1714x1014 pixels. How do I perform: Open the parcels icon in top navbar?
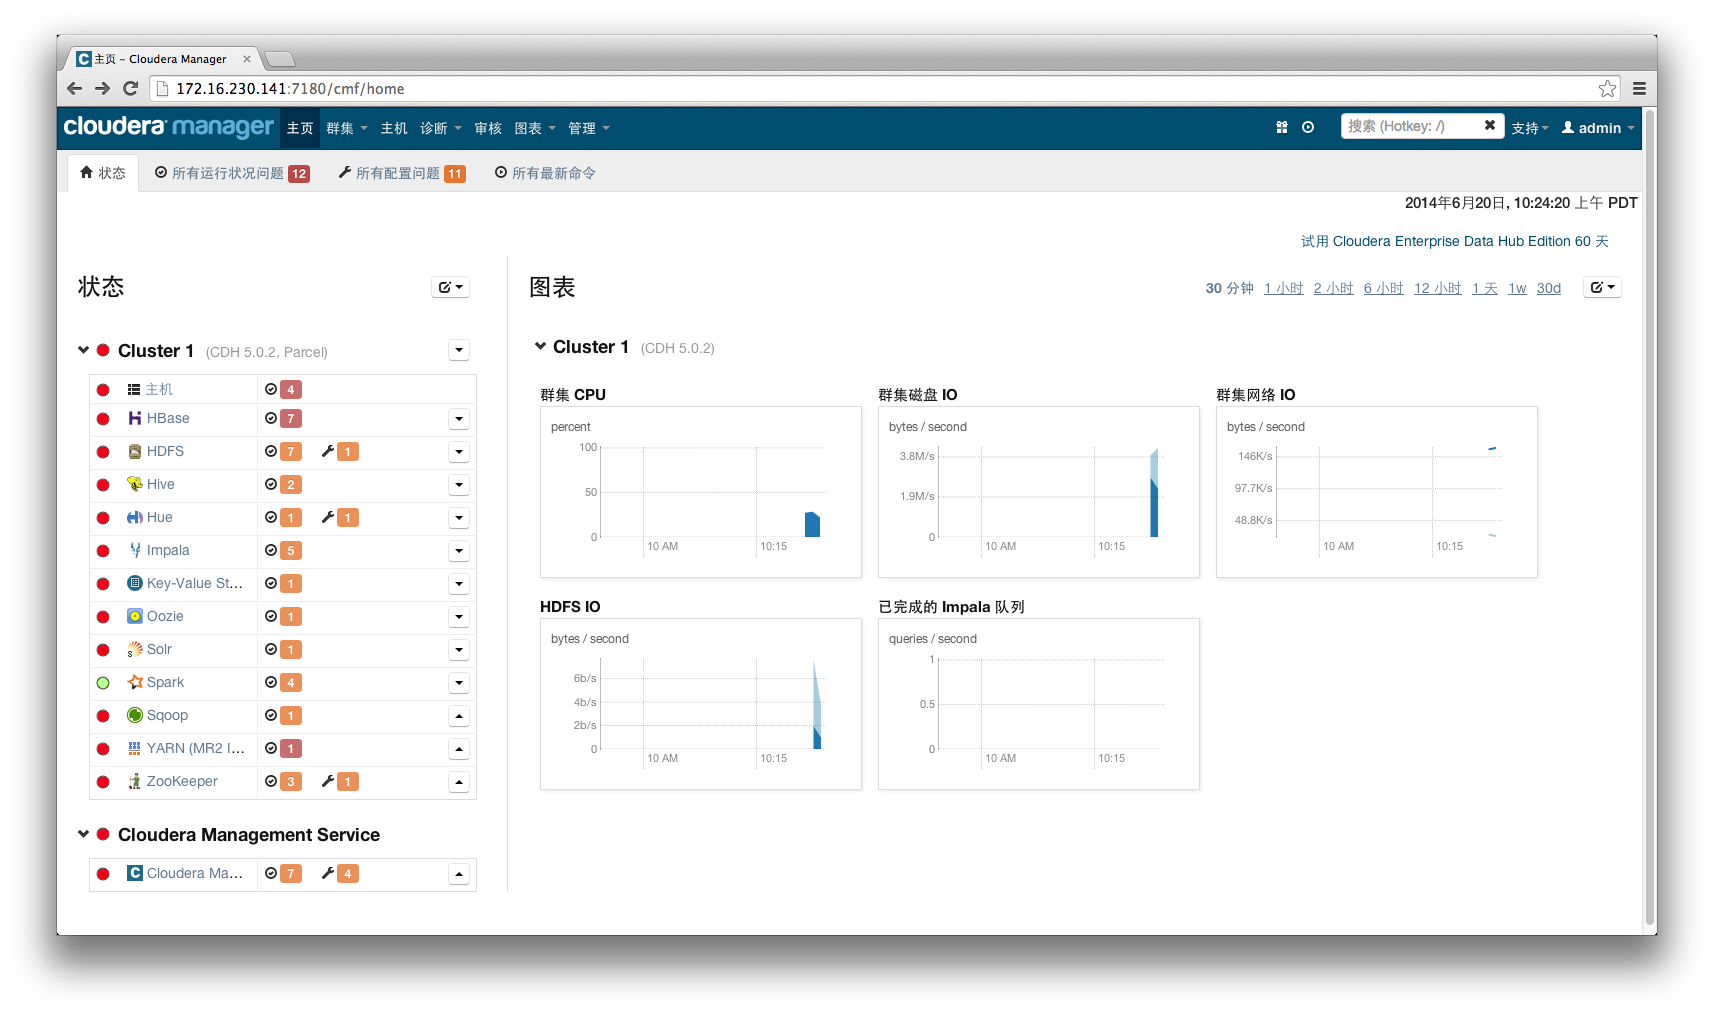(1282, 127)
